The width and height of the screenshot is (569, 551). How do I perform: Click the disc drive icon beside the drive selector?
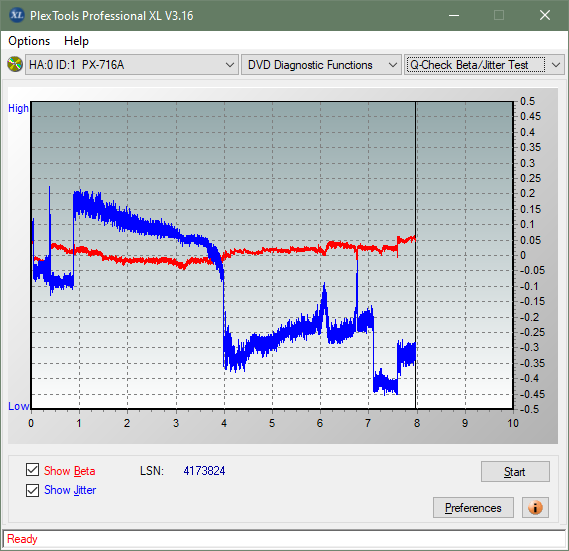pos(15,65)
